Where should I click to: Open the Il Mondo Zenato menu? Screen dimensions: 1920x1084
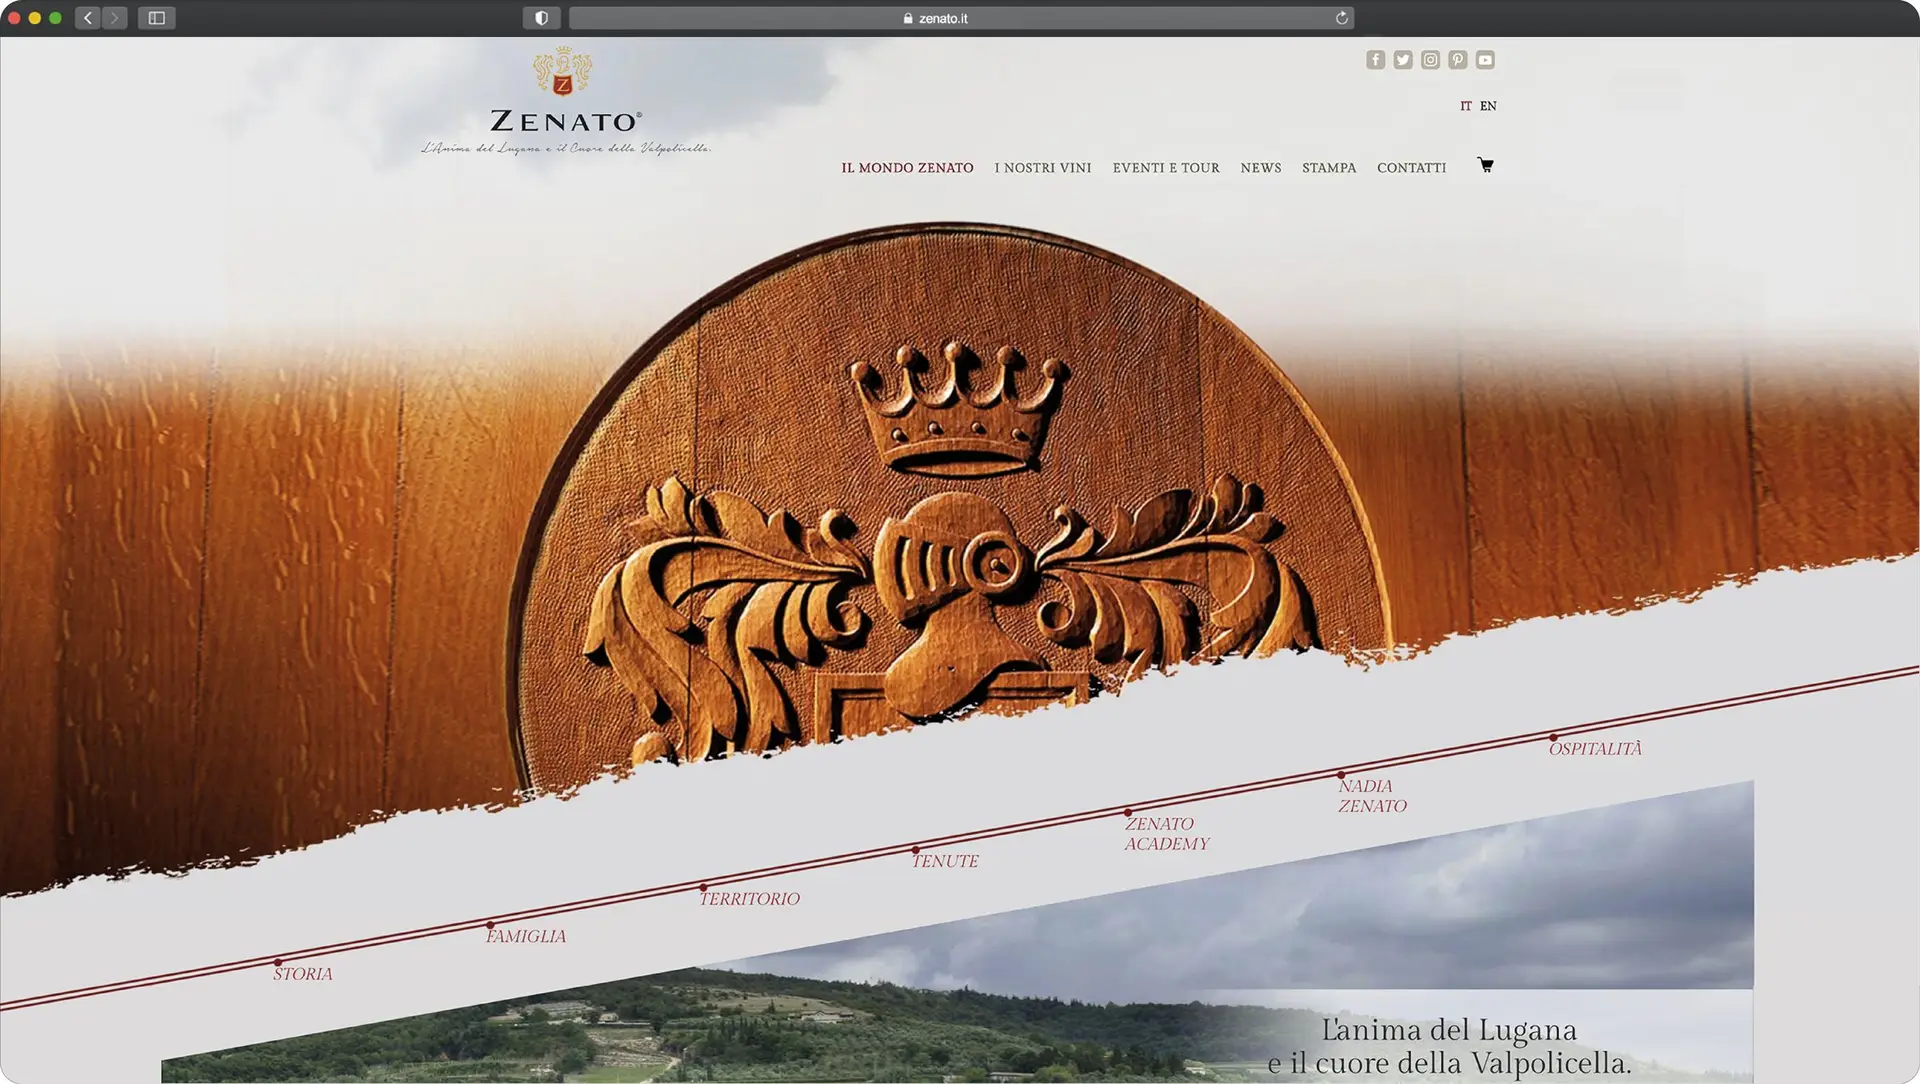(x=907, y=168)
